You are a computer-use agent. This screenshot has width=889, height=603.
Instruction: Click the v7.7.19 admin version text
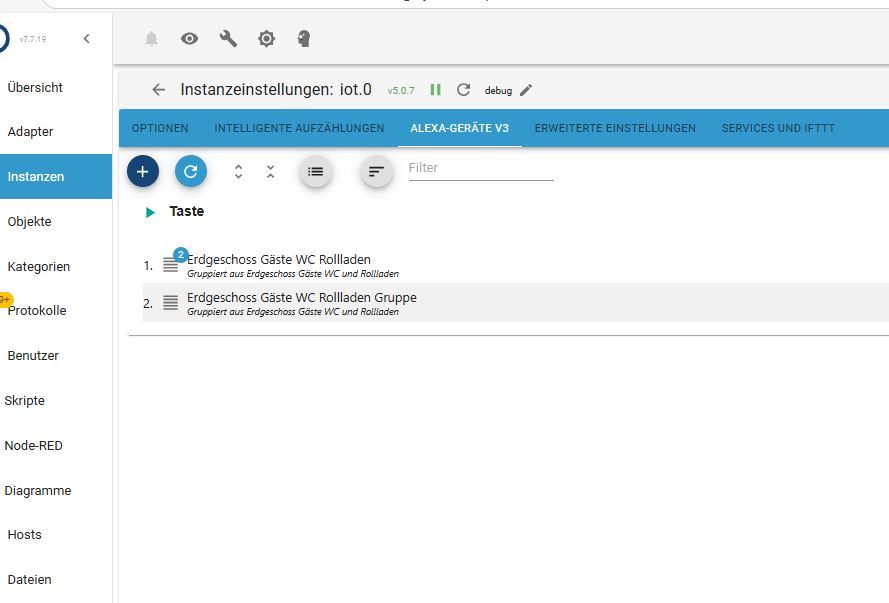[32, 39]
